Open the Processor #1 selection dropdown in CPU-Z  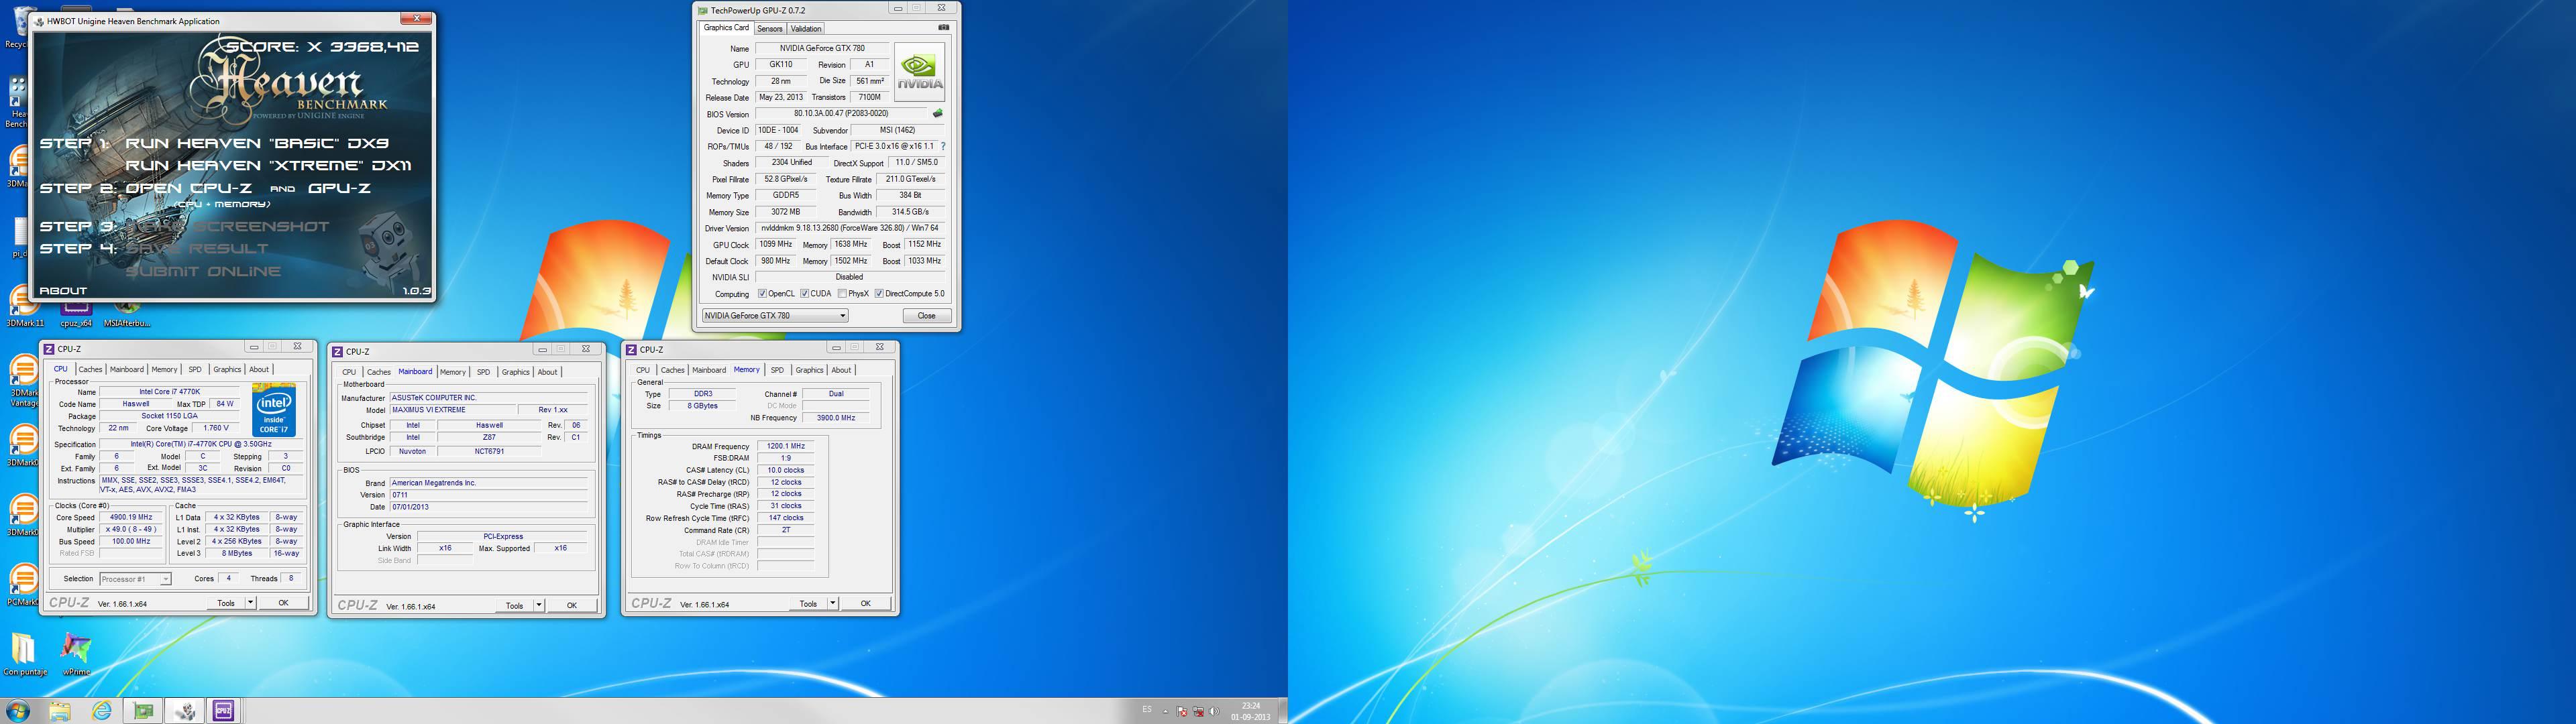pos(135,579)
